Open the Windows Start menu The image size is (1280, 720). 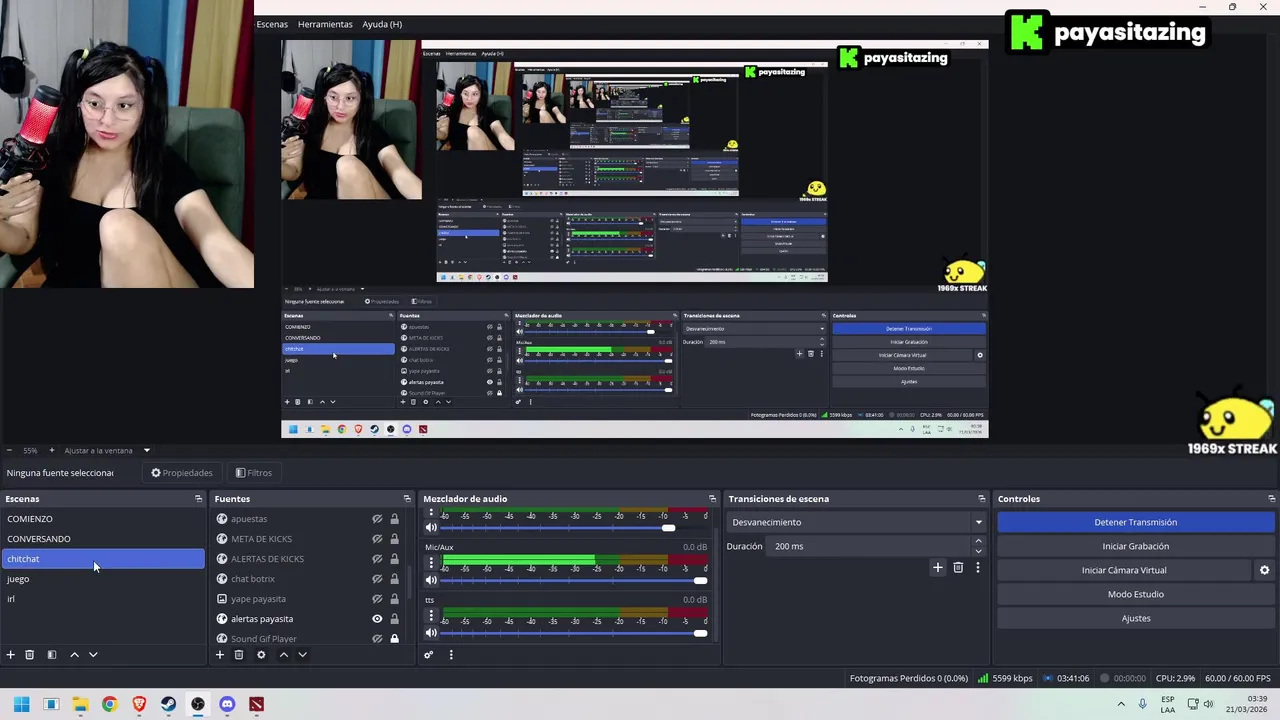[x=21, y=704]
